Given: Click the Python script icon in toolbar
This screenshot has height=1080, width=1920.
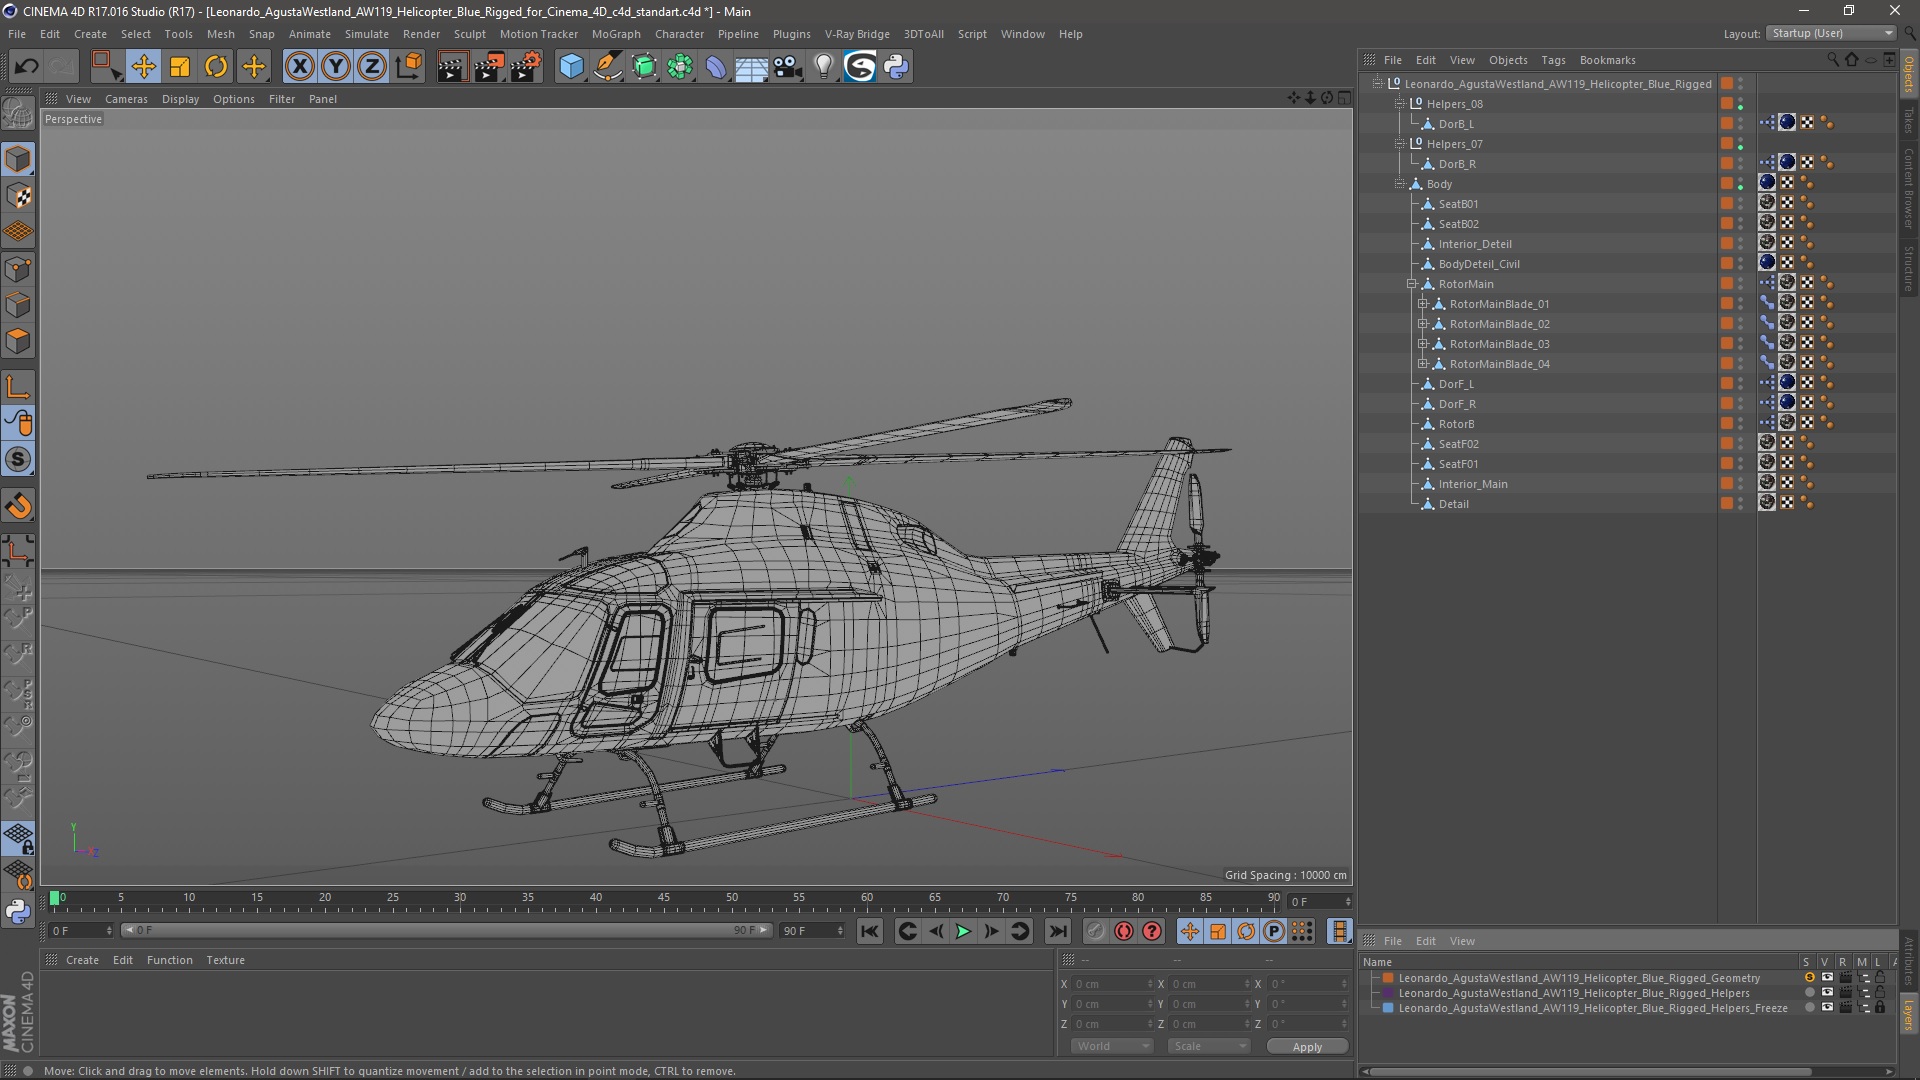Looking at the screenshot, I should click(x=896, y=67).
